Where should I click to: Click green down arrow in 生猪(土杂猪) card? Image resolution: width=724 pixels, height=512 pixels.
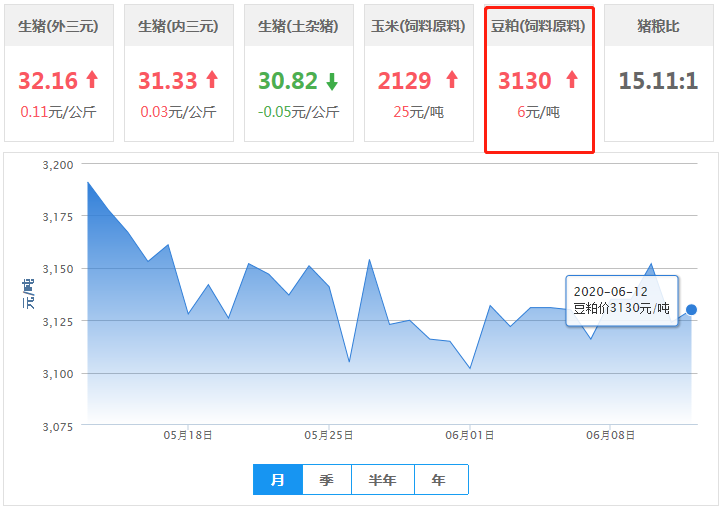332,81
